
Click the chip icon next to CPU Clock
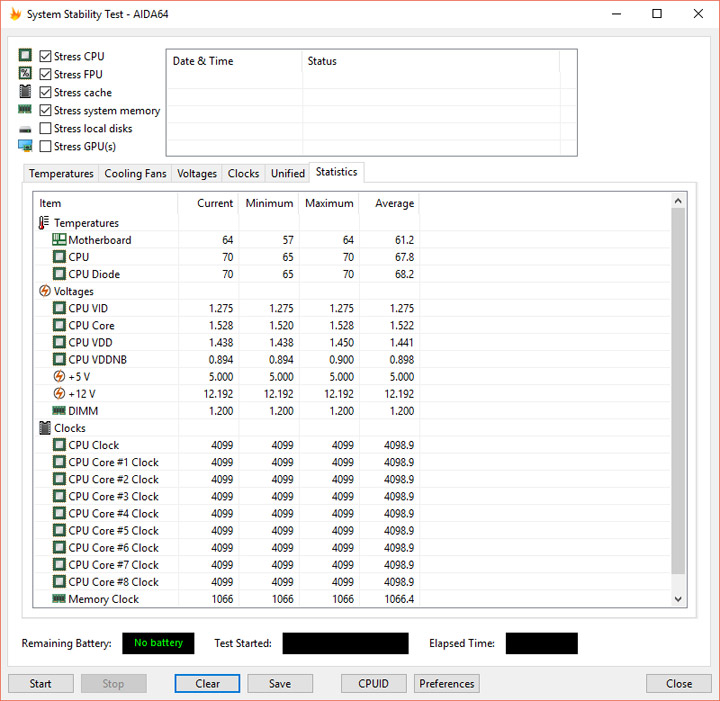click(59, 445)
